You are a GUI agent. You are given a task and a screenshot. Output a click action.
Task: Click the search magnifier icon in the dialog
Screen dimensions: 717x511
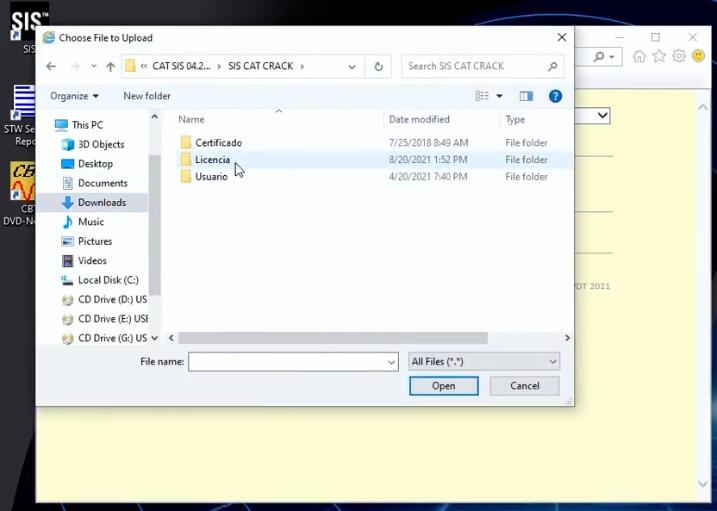552,67
